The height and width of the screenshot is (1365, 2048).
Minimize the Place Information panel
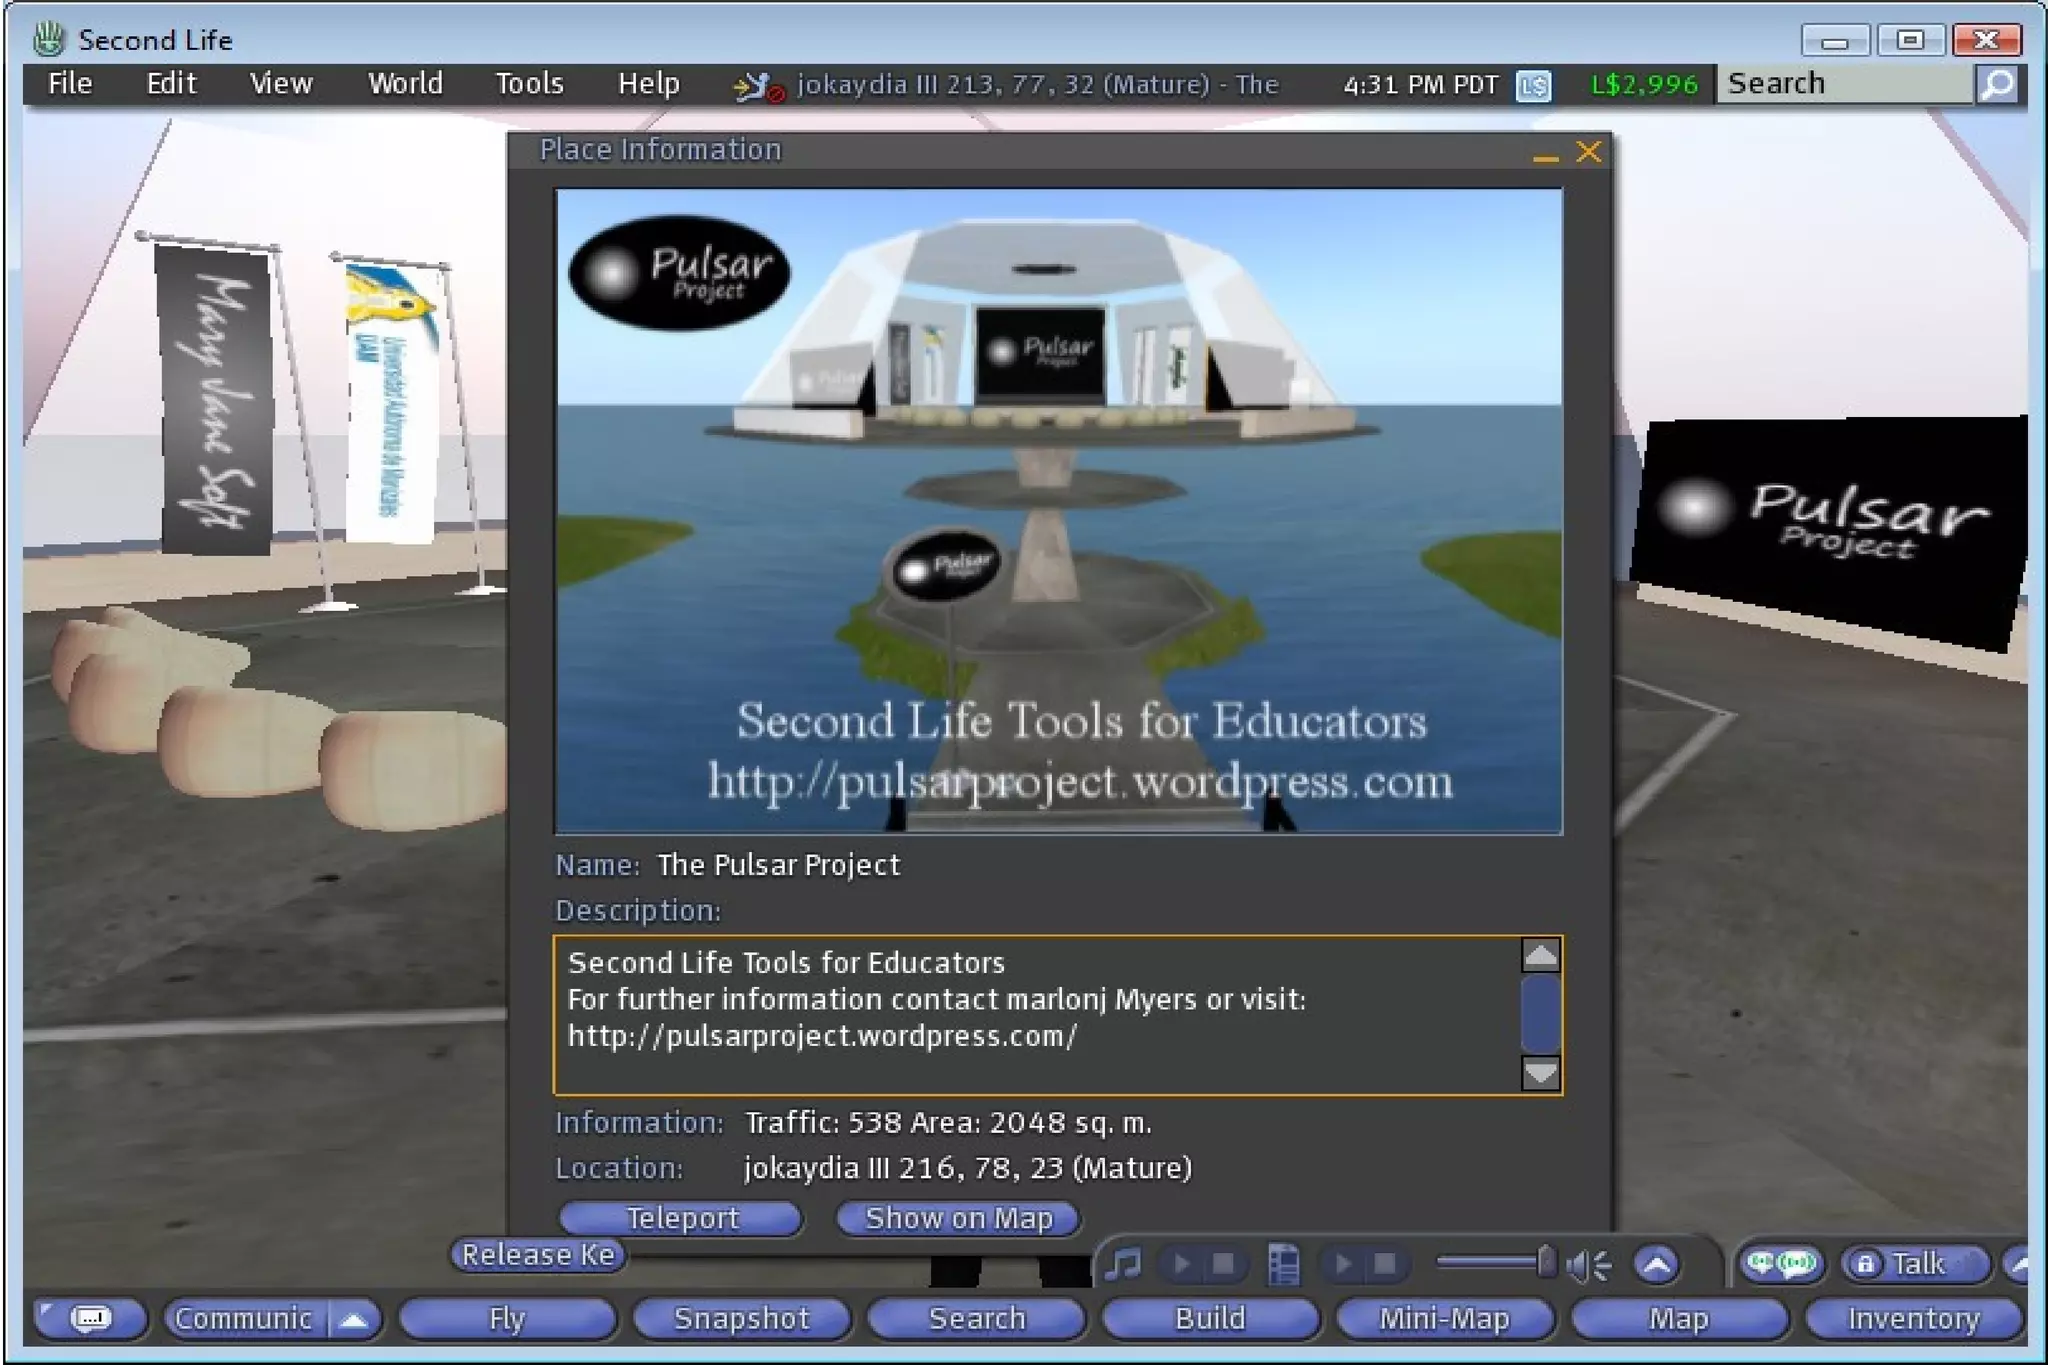1545,155
